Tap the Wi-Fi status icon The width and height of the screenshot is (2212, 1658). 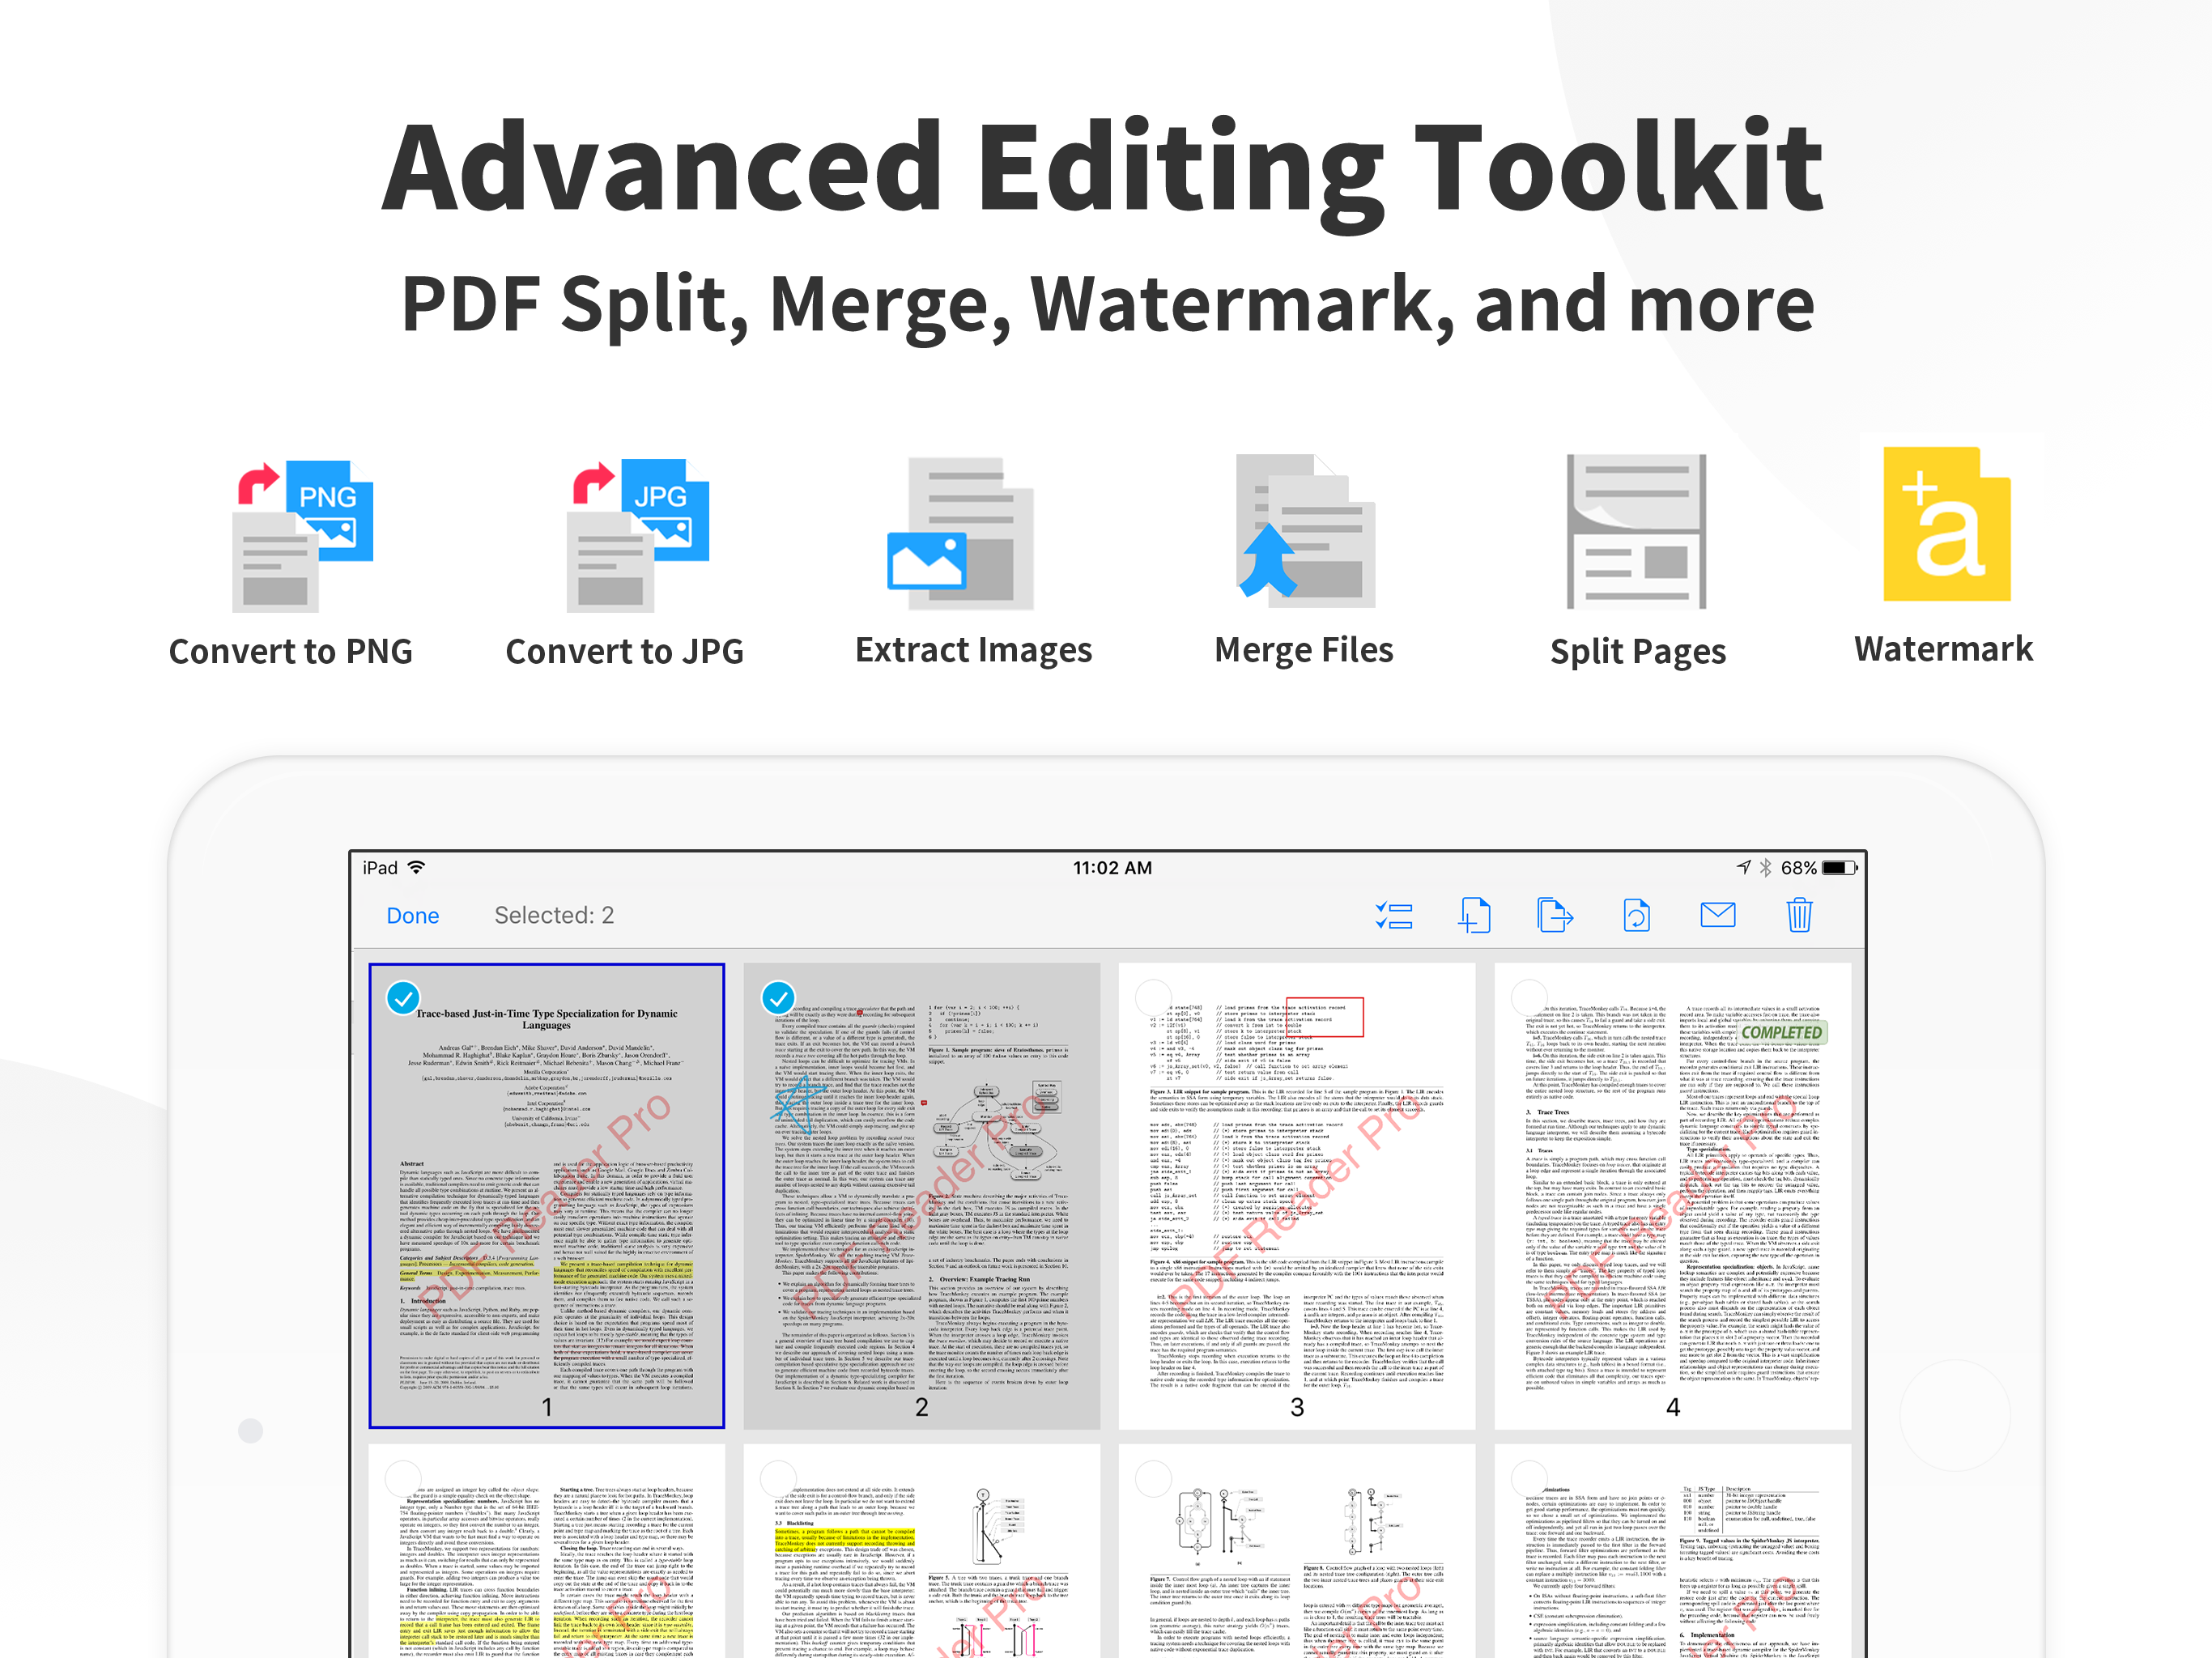(417, 867)
